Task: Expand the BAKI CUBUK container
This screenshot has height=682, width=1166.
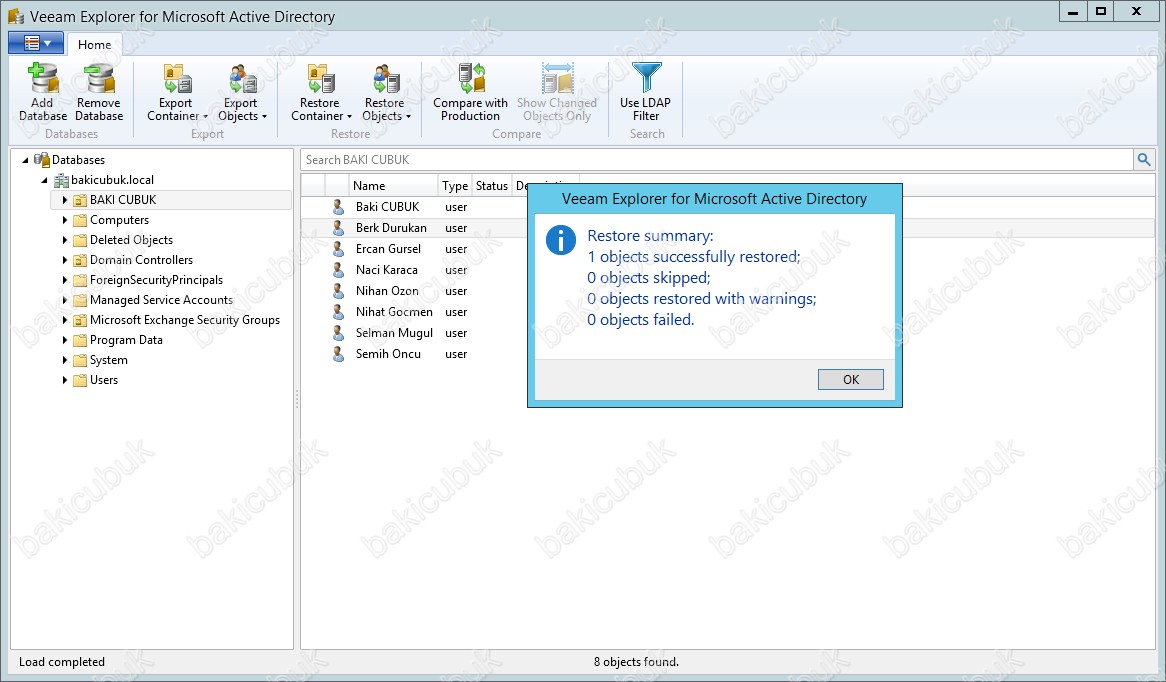Action: tap(65, 200)
